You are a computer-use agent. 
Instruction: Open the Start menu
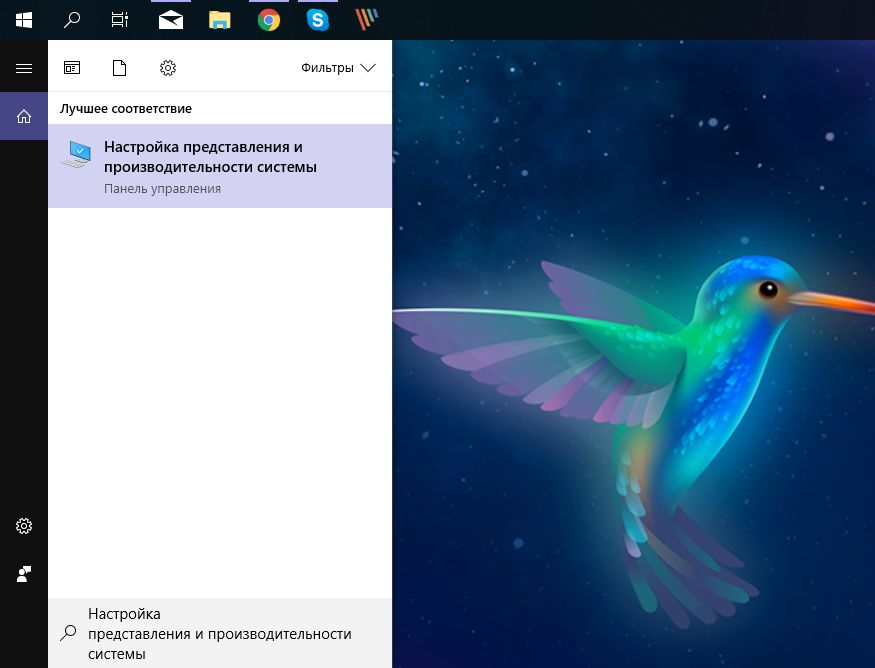[23, 19]
